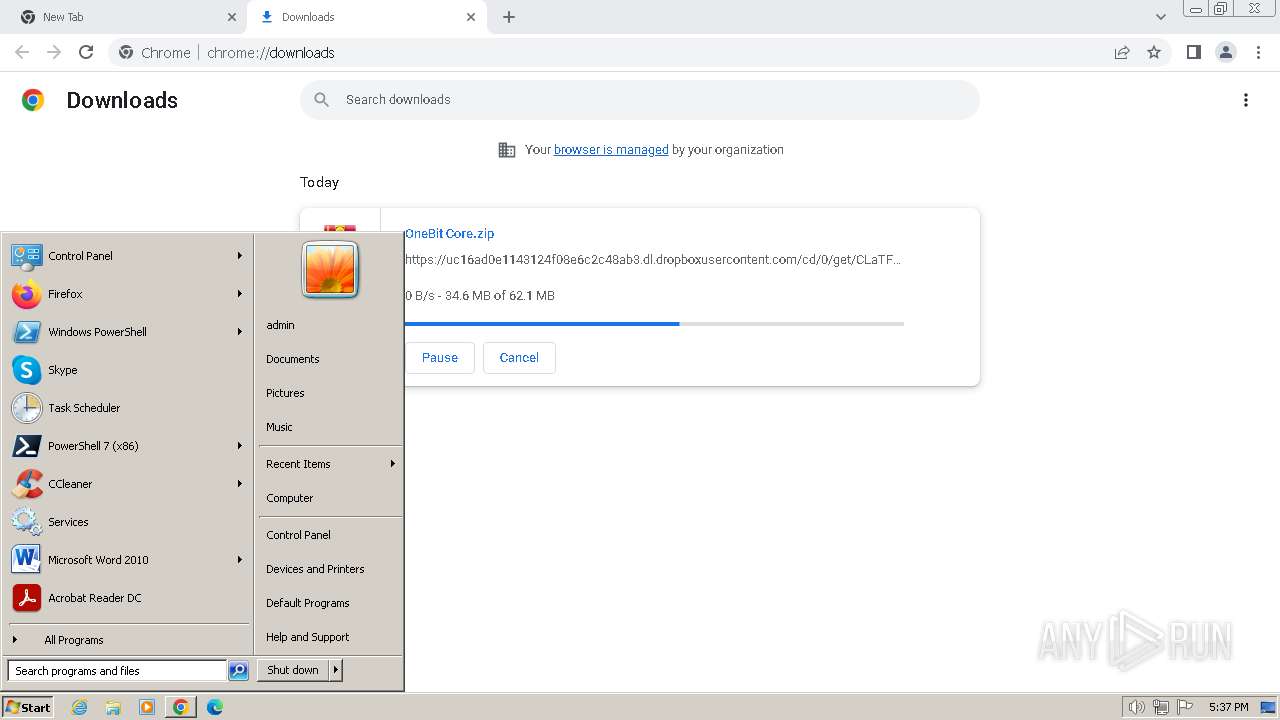
Task: Open the Chrome tab search dropdown
Action: pyautogui.click(x=1161, y=17)
